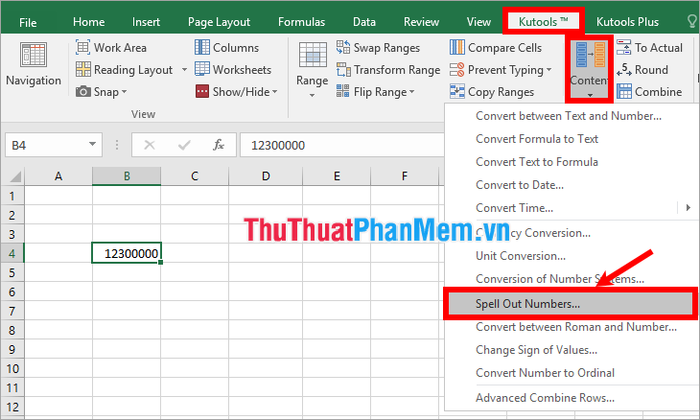
Task: Click the Transform Range icon
Action: click(343, 70)
